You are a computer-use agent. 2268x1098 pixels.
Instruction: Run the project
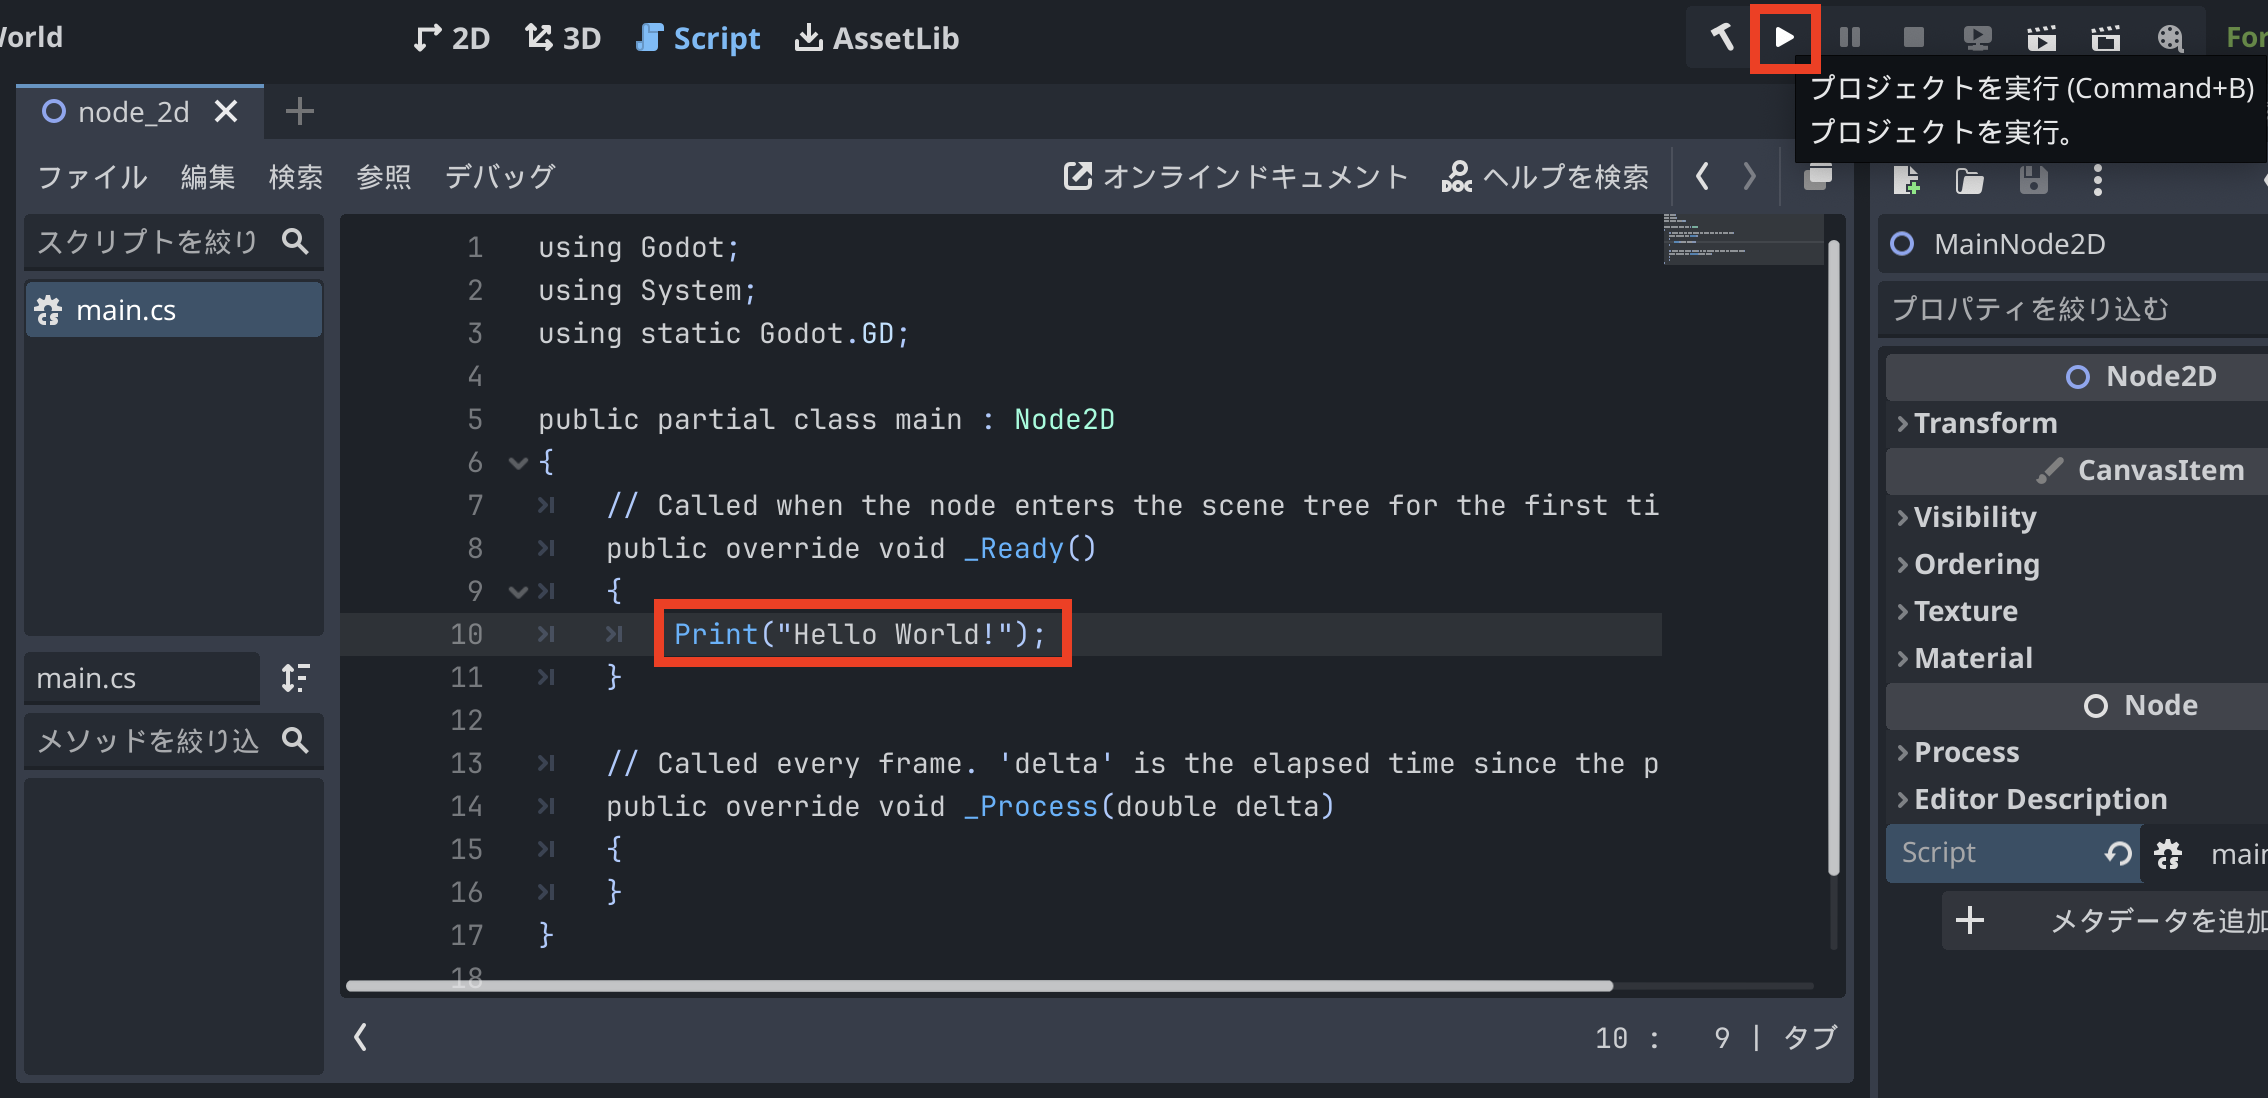pyautogui.click(x=1784, y=37)
